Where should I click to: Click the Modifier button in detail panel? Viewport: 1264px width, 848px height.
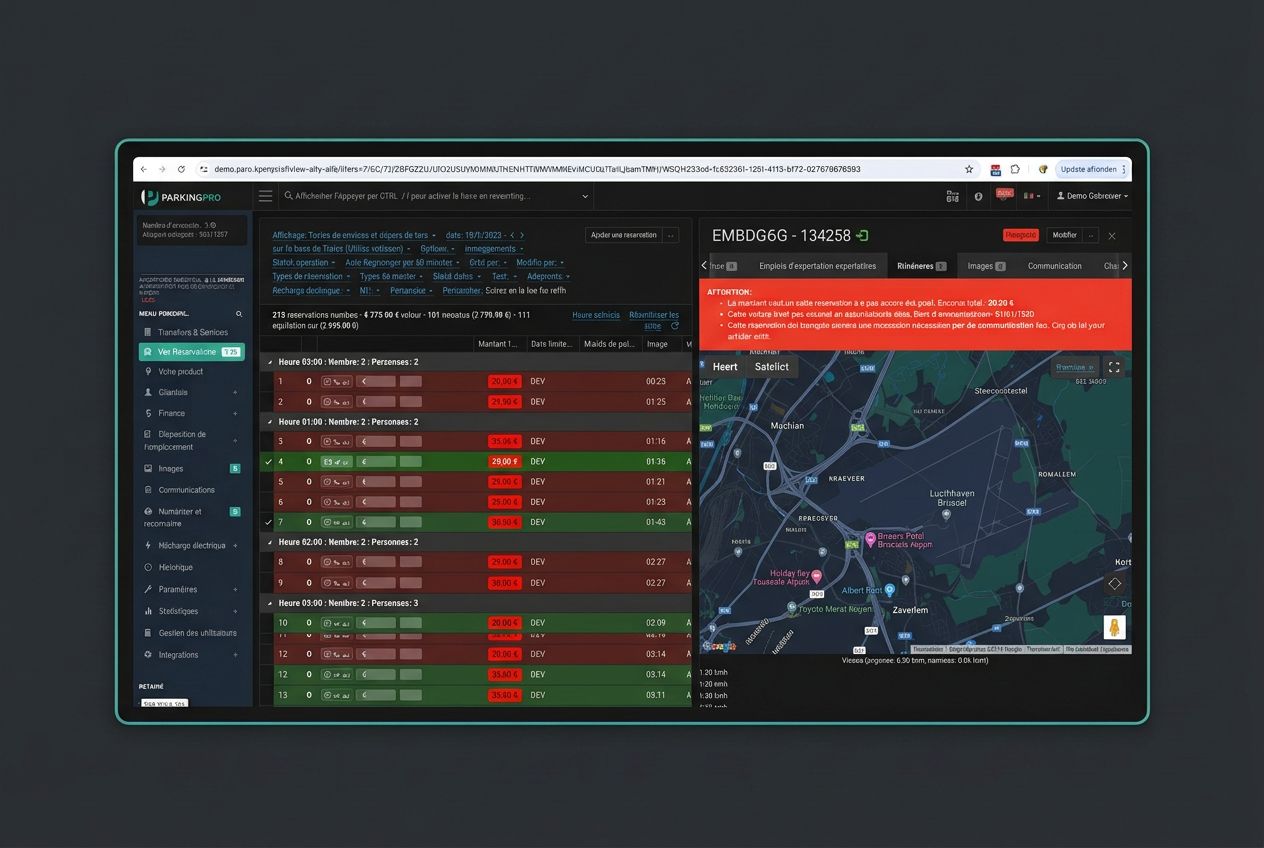[x=1064, y=235]
